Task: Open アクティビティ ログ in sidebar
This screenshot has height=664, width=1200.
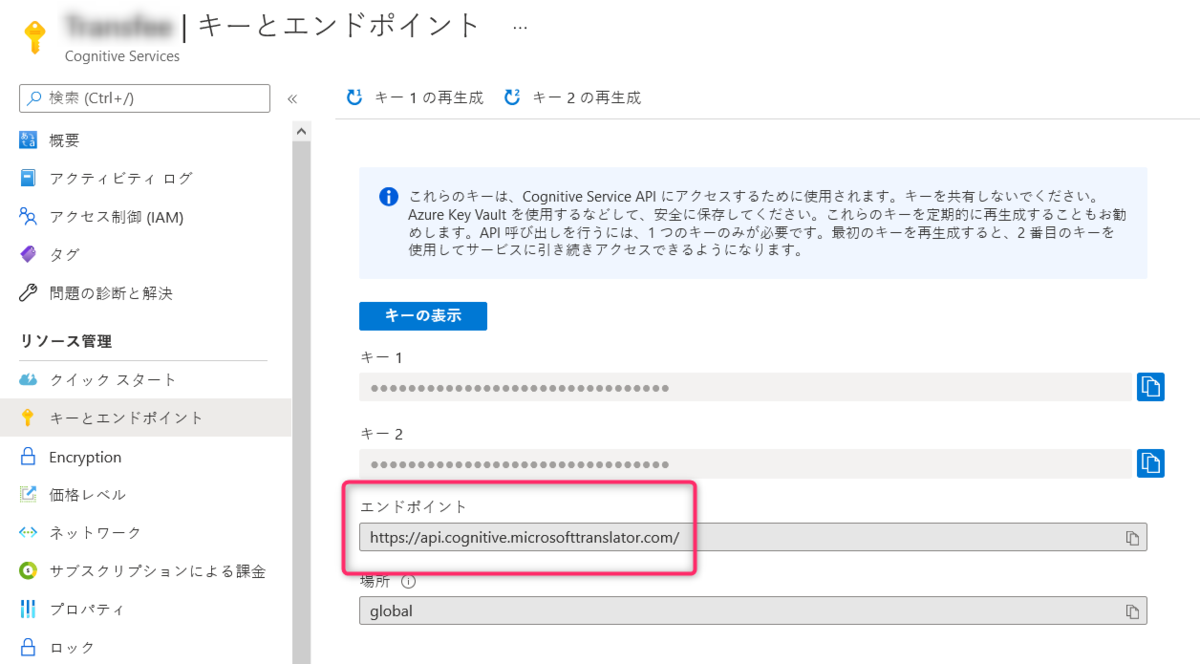Action: [x=120, y=178]
